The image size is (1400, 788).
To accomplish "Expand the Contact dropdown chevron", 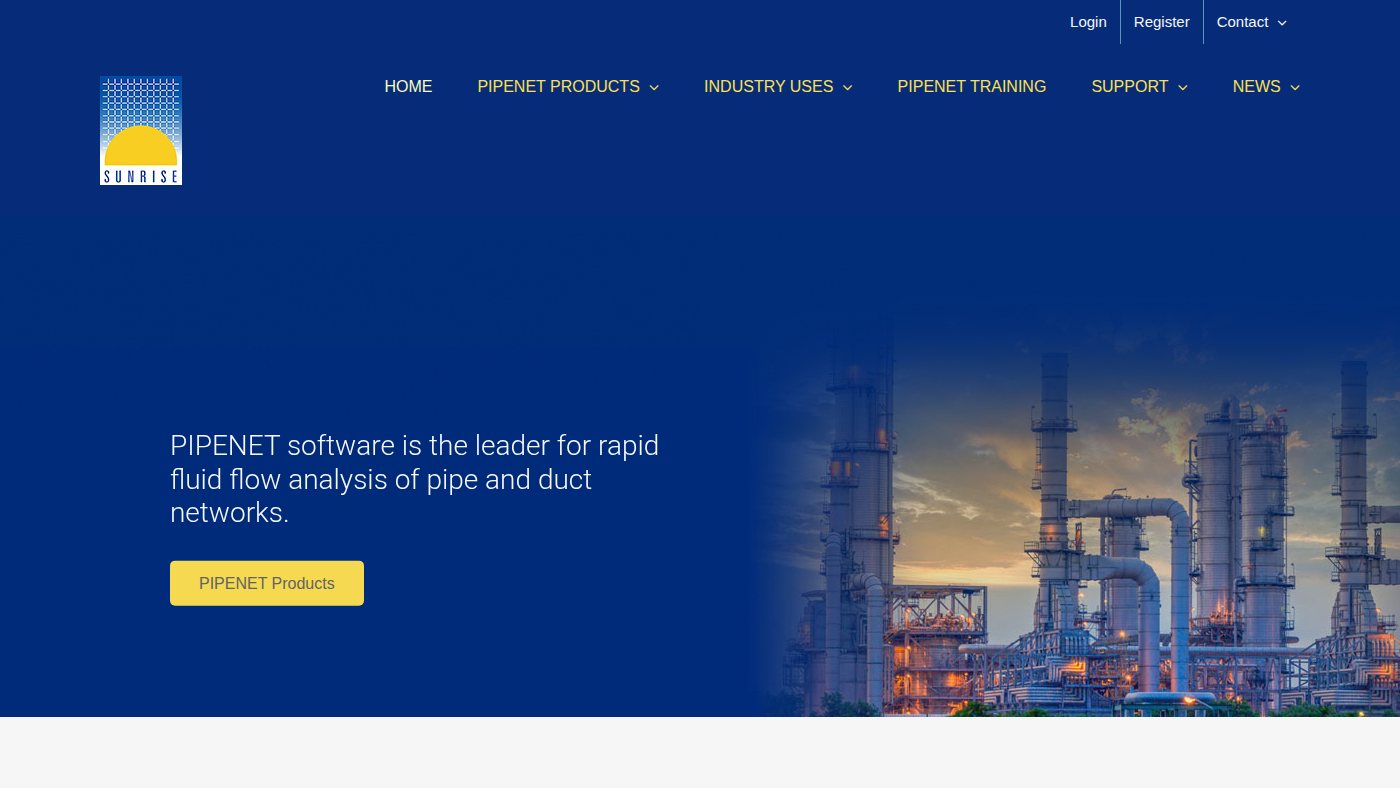I will (1282, 23).
